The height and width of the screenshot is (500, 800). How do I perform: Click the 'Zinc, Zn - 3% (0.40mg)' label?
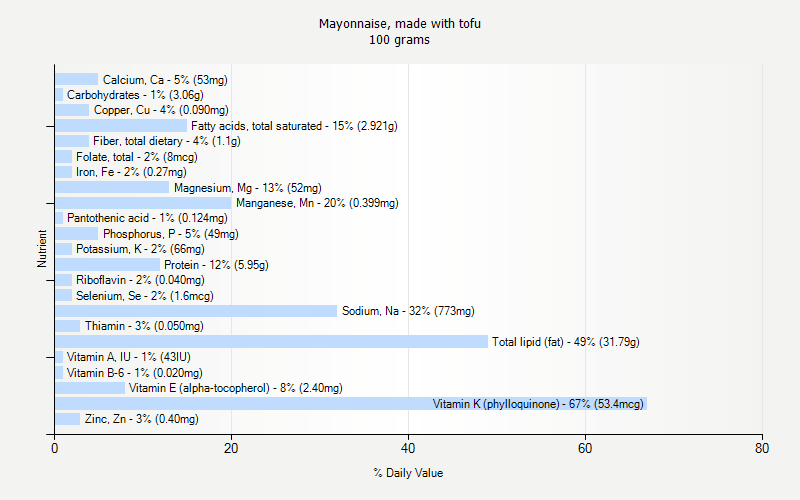tap(142, 419)
